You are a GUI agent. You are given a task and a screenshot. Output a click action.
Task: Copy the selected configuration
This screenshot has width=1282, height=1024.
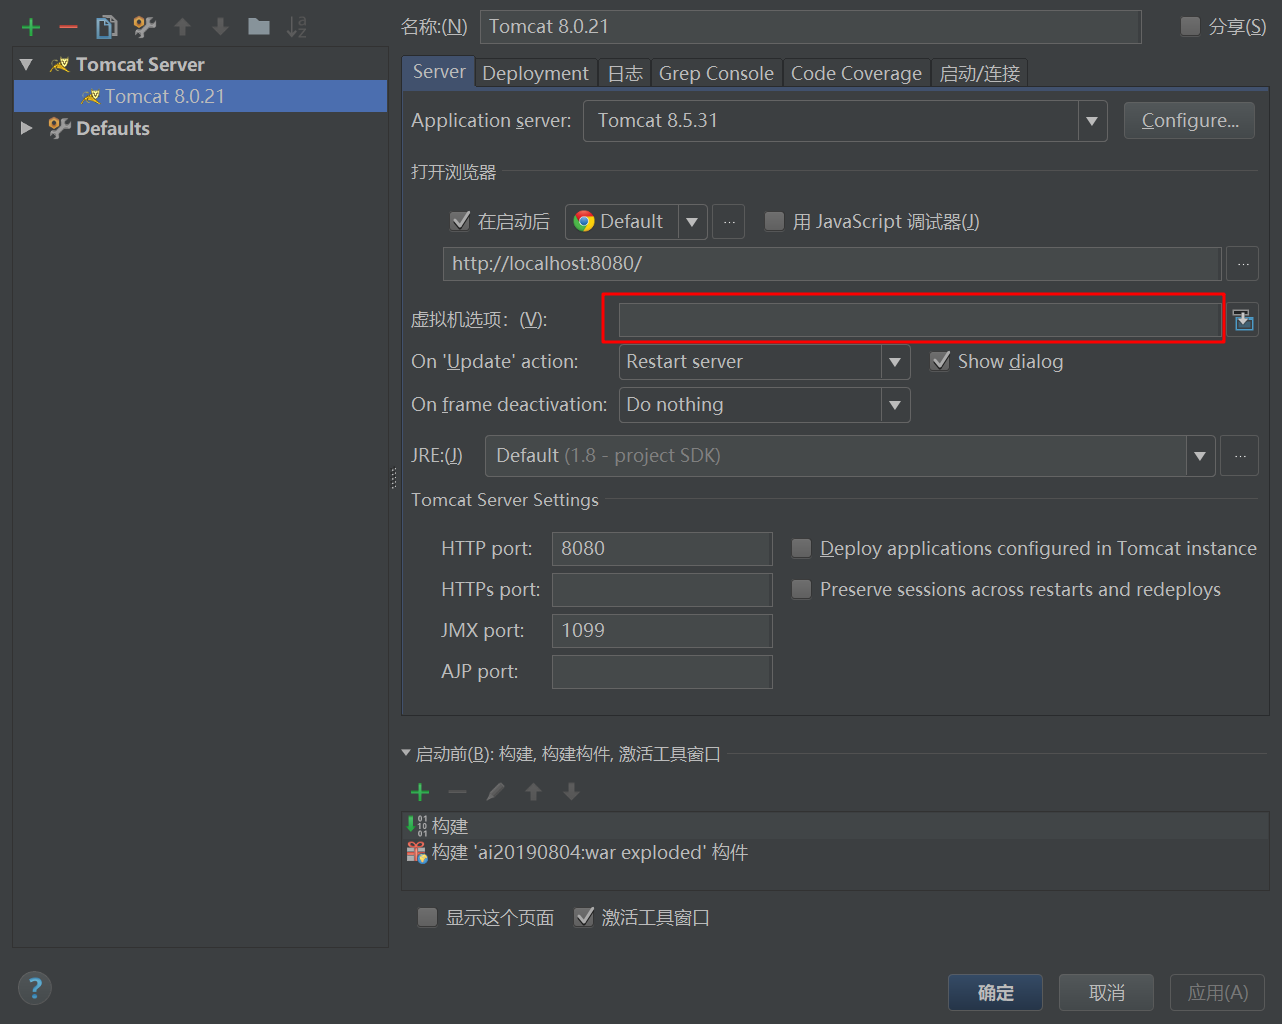(x=106, y=27)
